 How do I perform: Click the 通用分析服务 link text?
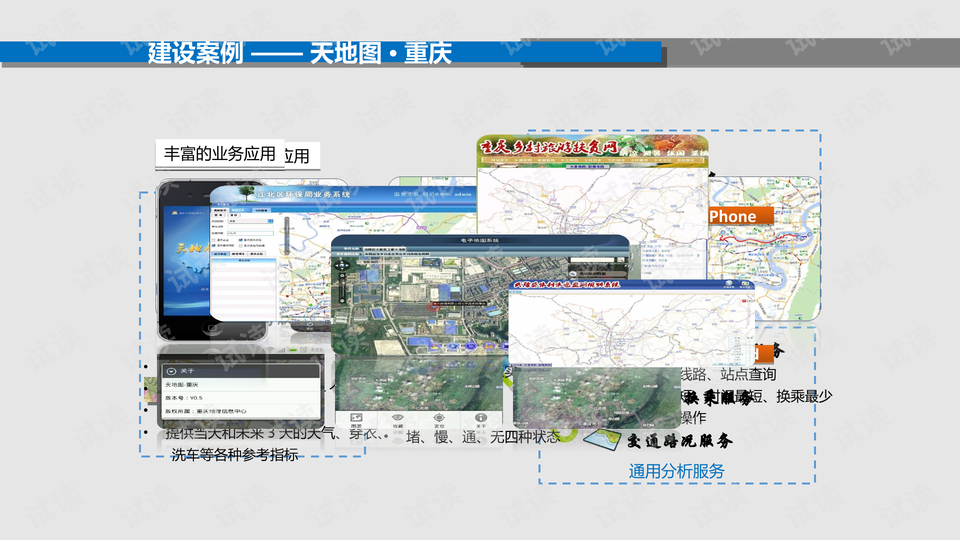coord(676,470)
